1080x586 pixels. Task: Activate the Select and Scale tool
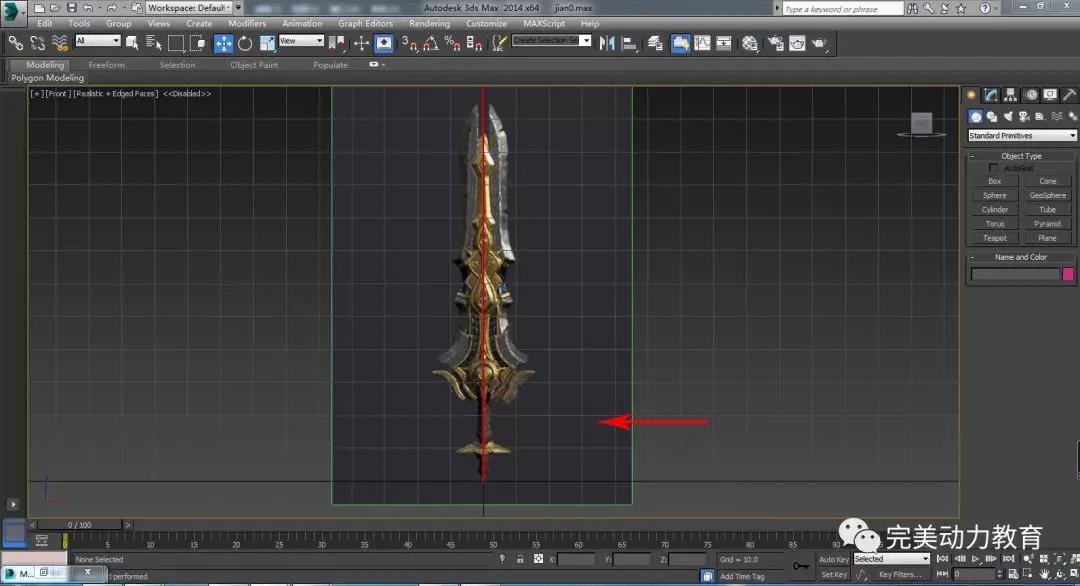pyautogui.click(x=267, y=43)
